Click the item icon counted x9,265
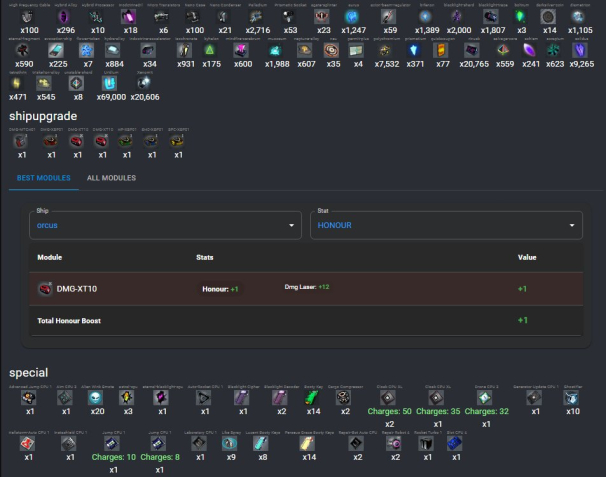 pos(581,50)
